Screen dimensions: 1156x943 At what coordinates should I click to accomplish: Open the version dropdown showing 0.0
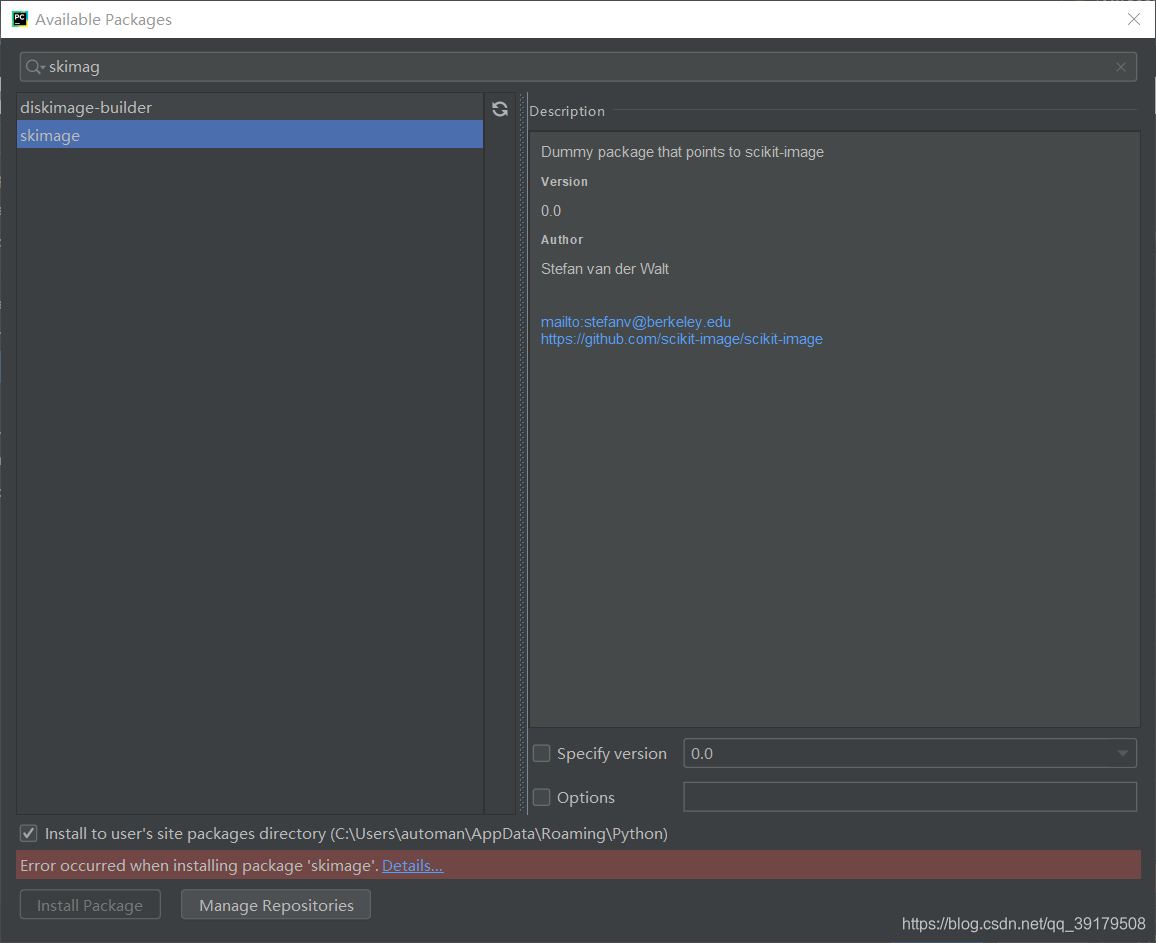pos(910,754)
